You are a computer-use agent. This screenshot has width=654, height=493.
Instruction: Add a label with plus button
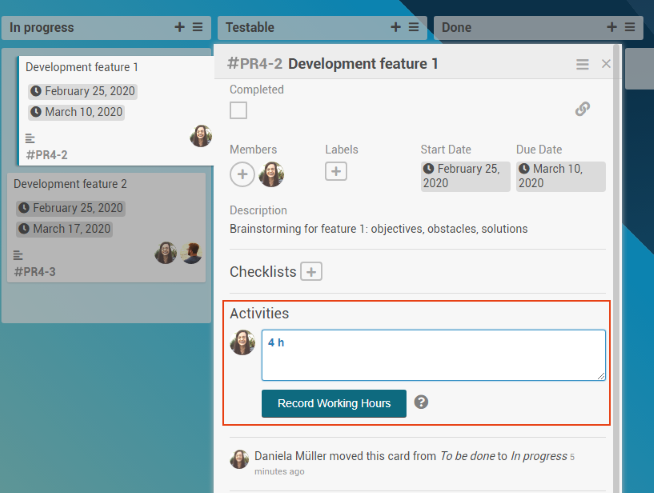(x=336, y=171)
